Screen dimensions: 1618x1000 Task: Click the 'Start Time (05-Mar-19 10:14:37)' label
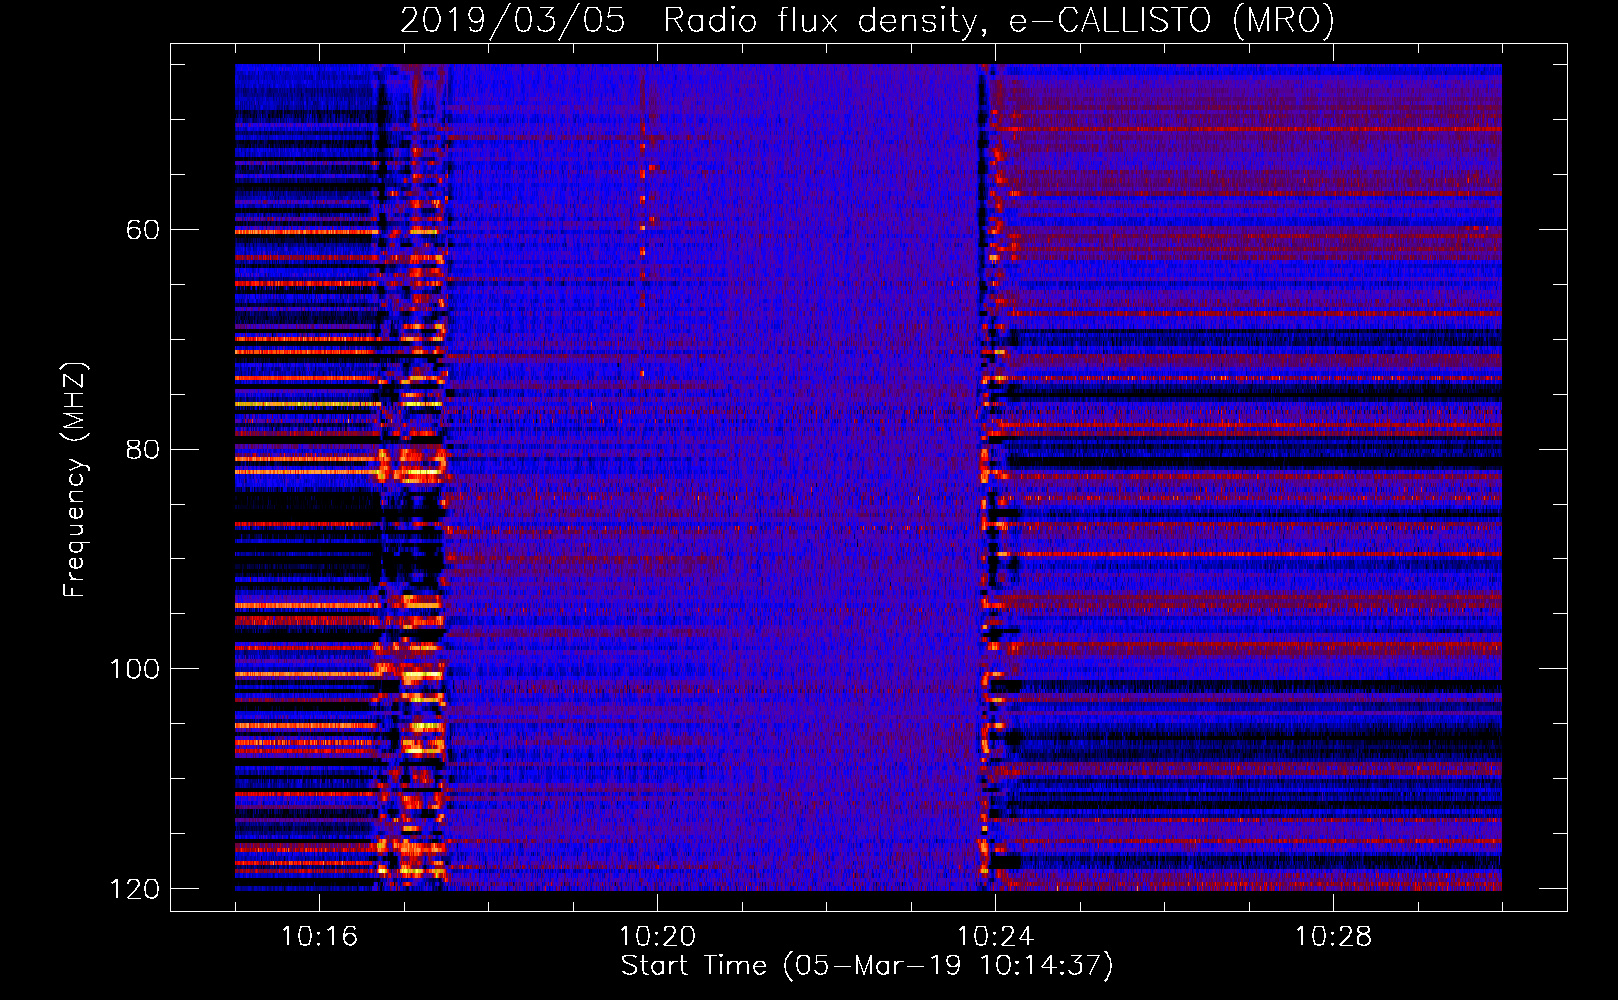coord(867,966)
